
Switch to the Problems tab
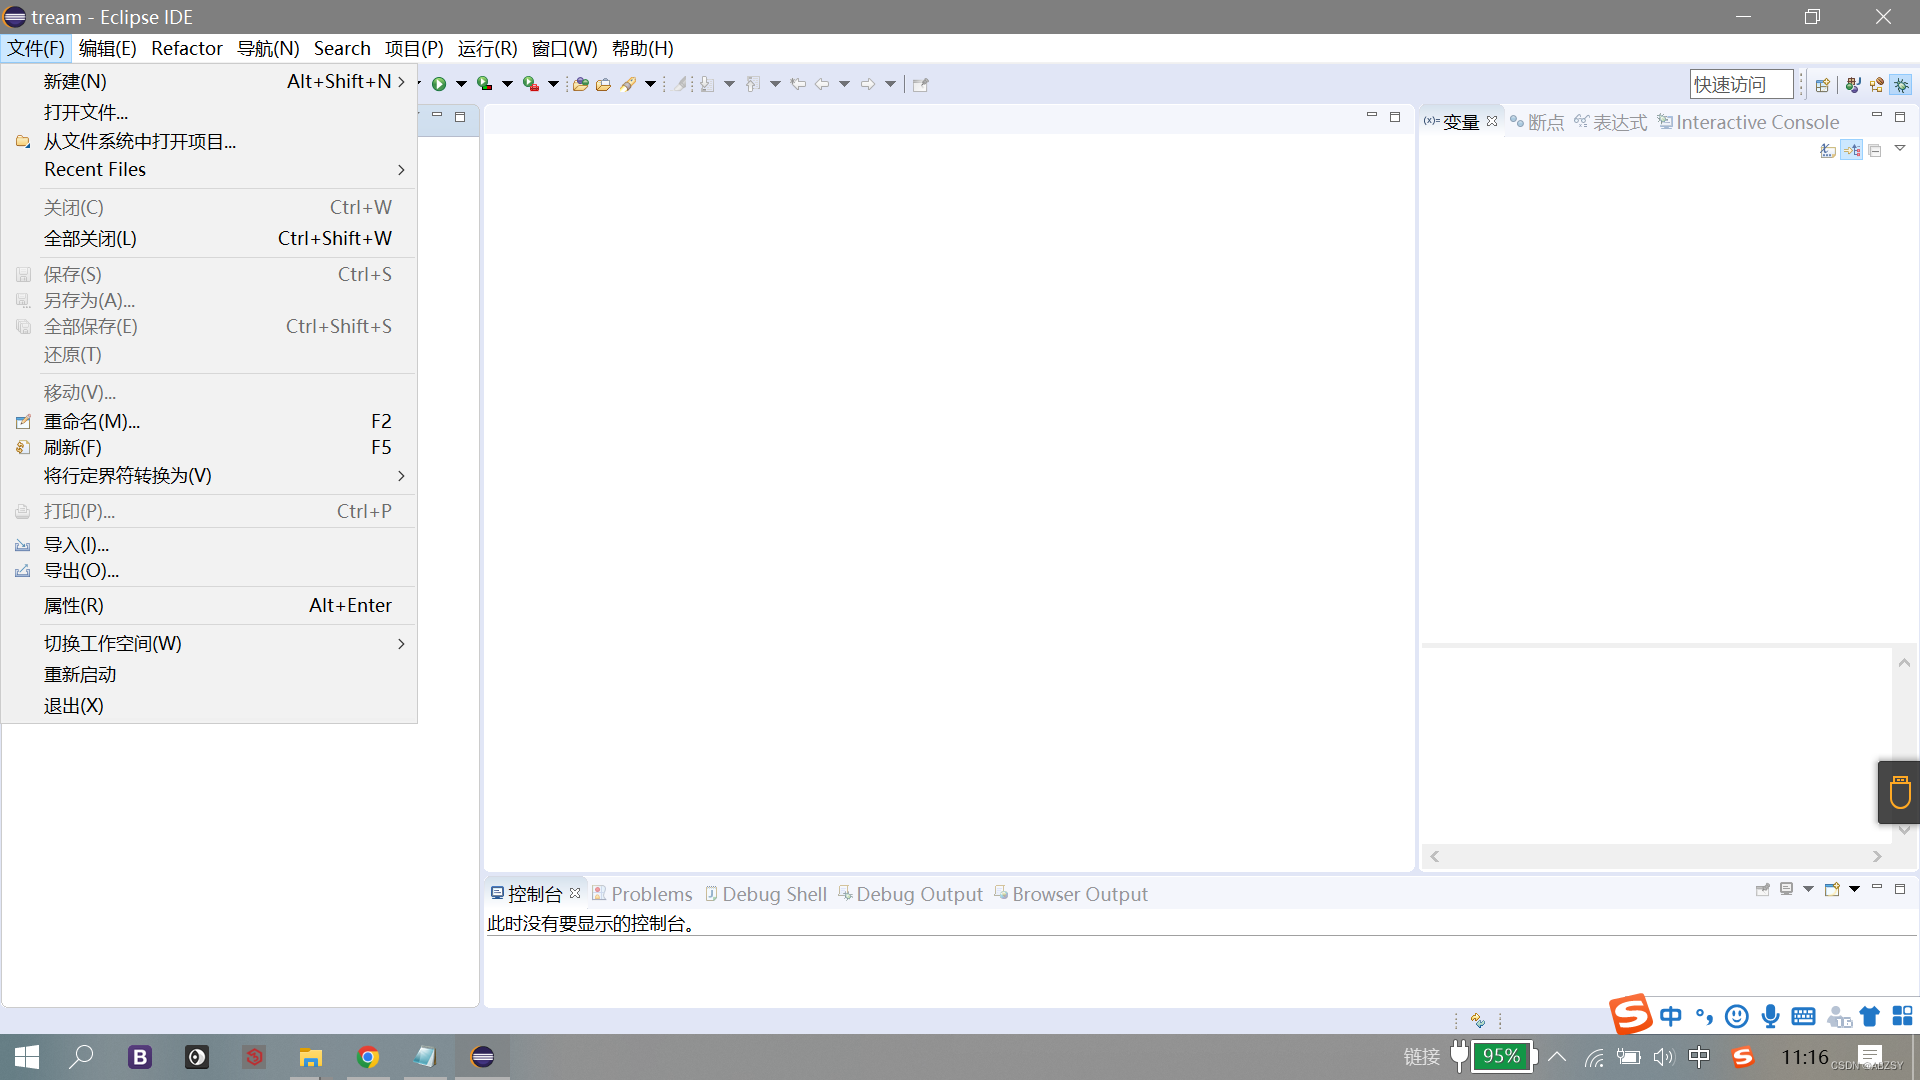(x=642, y=894)
